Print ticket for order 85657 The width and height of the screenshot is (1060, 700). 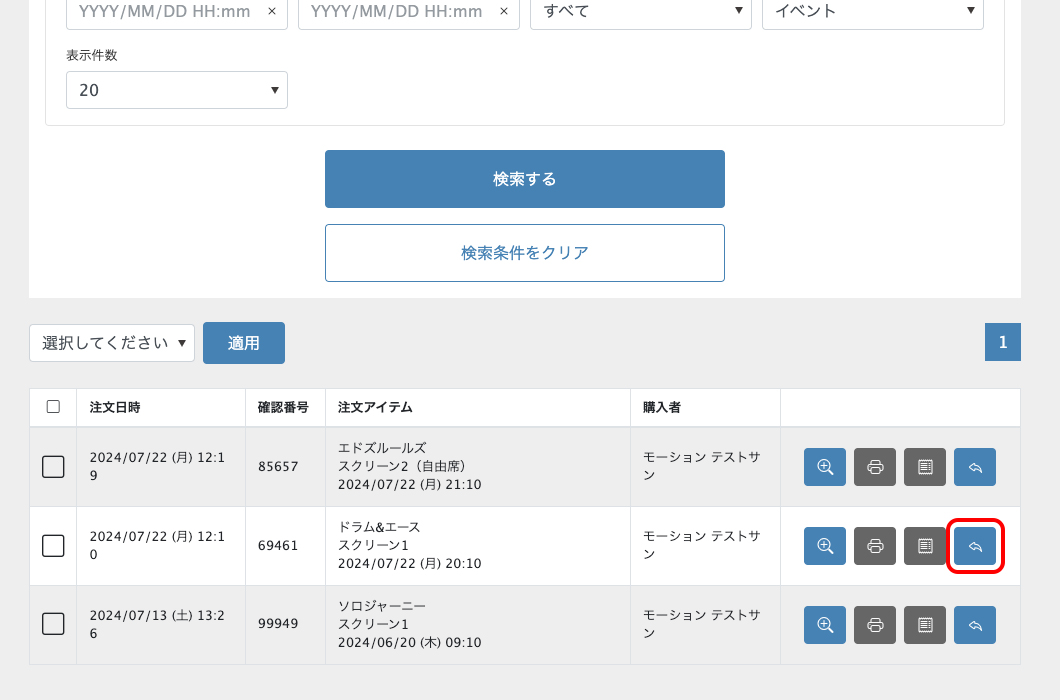[875, 467]
